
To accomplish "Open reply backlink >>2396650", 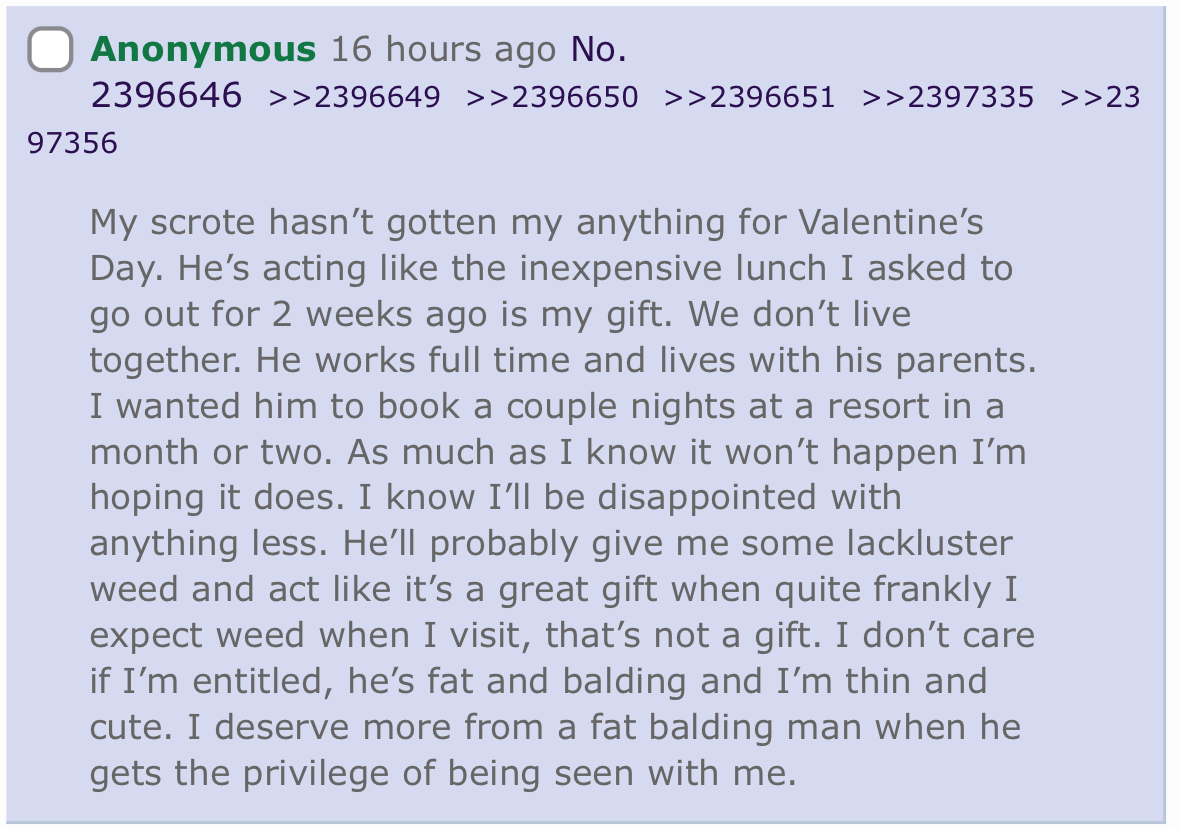I will [x=552, y=97].
